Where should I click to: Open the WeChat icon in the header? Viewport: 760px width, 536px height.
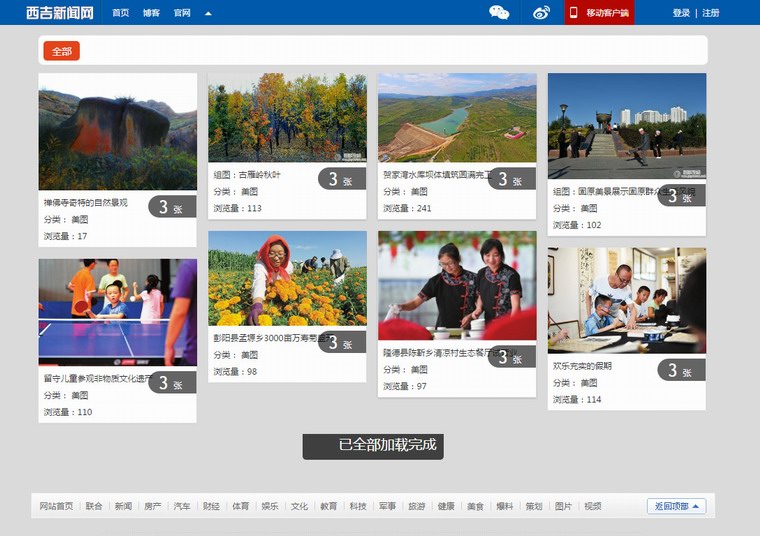tap(499, 13)
